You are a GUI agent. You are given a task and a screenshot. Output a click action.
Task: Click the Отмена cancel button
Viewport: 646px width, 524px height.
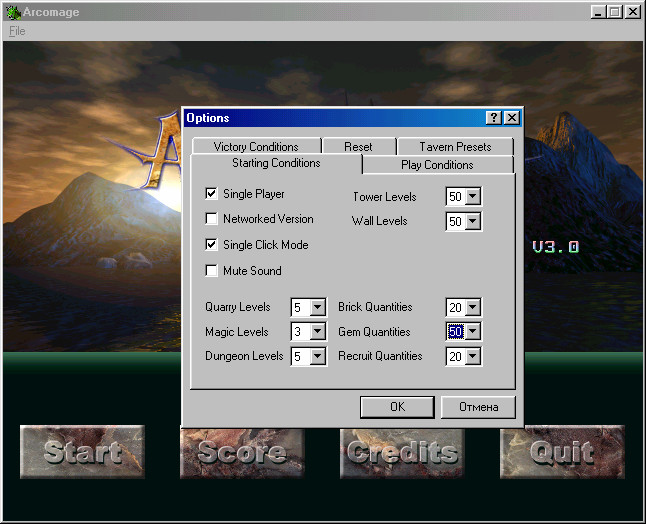point(478,407)
